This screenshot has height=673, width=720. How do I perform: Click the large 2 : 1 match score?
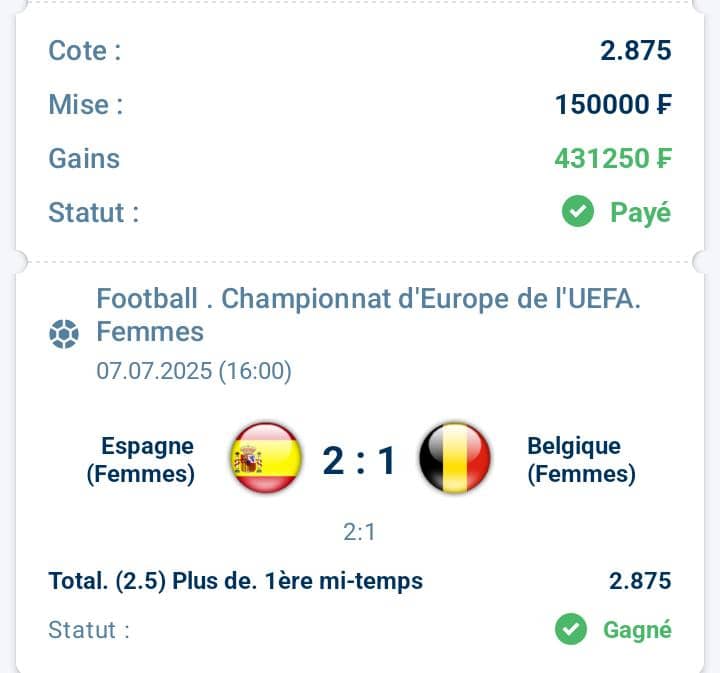pos(360,460)
